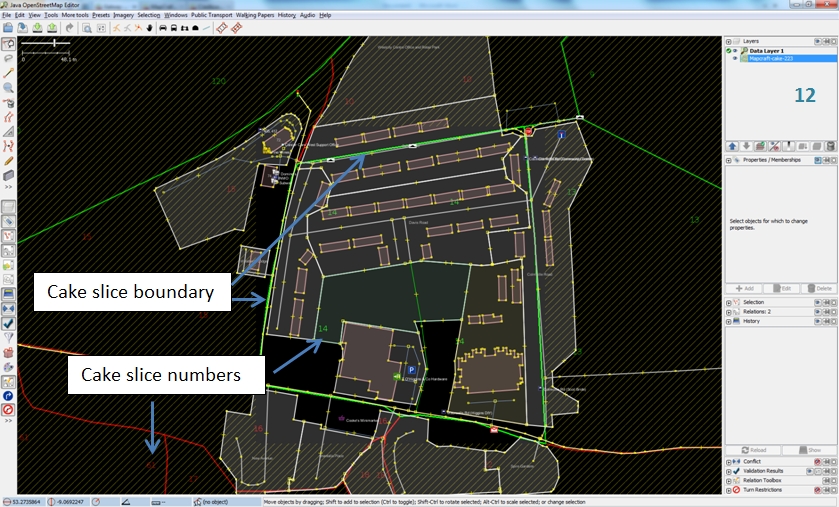839x507 pixels.
Task: Collapse the History panel
Action: [x=729, y=321]
